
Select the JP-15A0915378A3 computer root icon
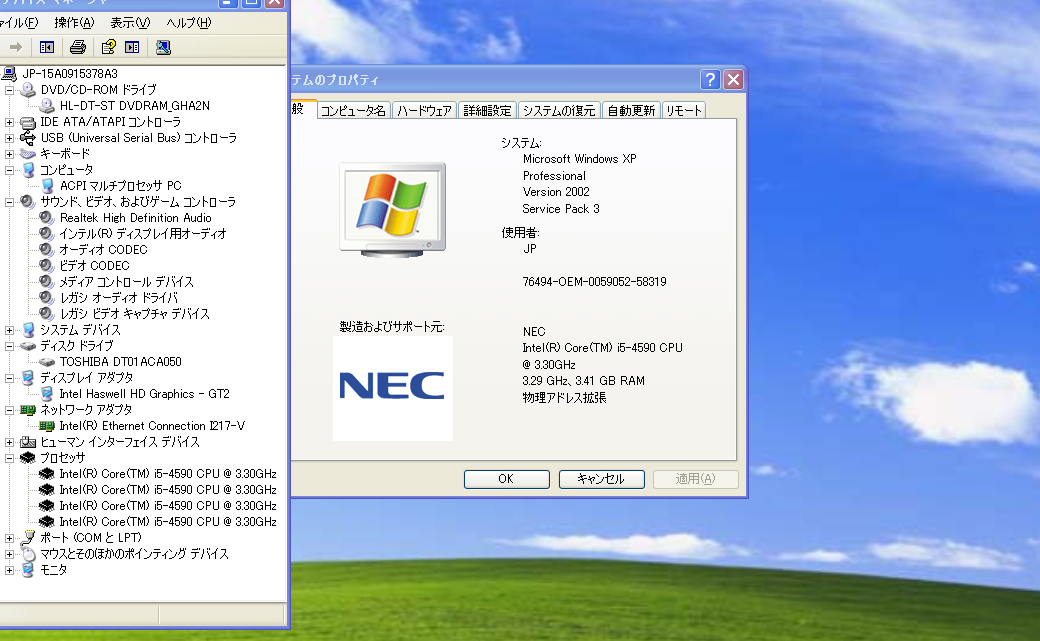pos(9,73)
